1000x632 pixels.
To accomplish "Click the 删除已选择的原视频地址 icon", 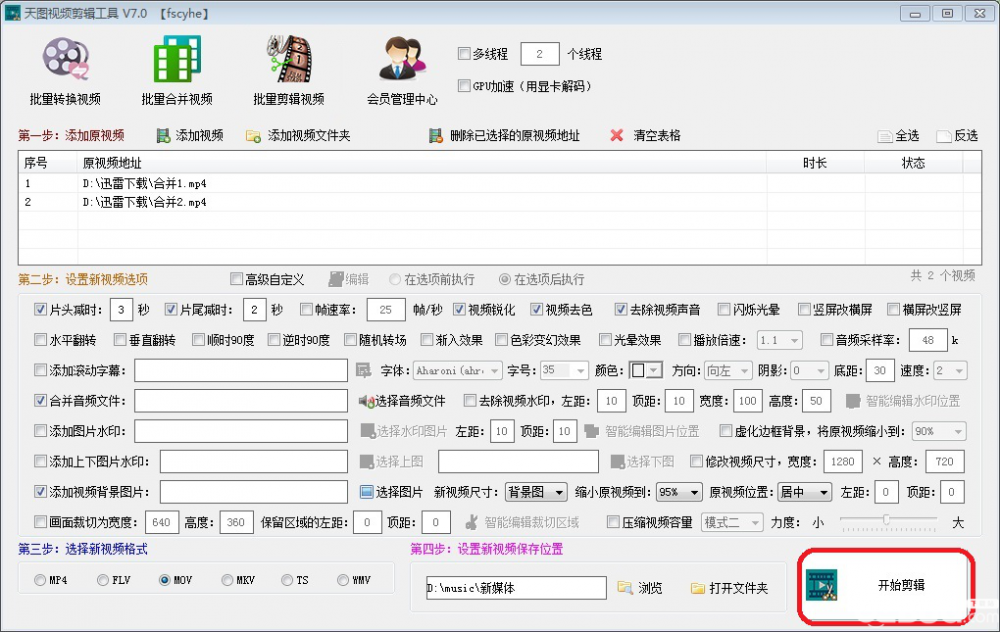I will (436, 136).
